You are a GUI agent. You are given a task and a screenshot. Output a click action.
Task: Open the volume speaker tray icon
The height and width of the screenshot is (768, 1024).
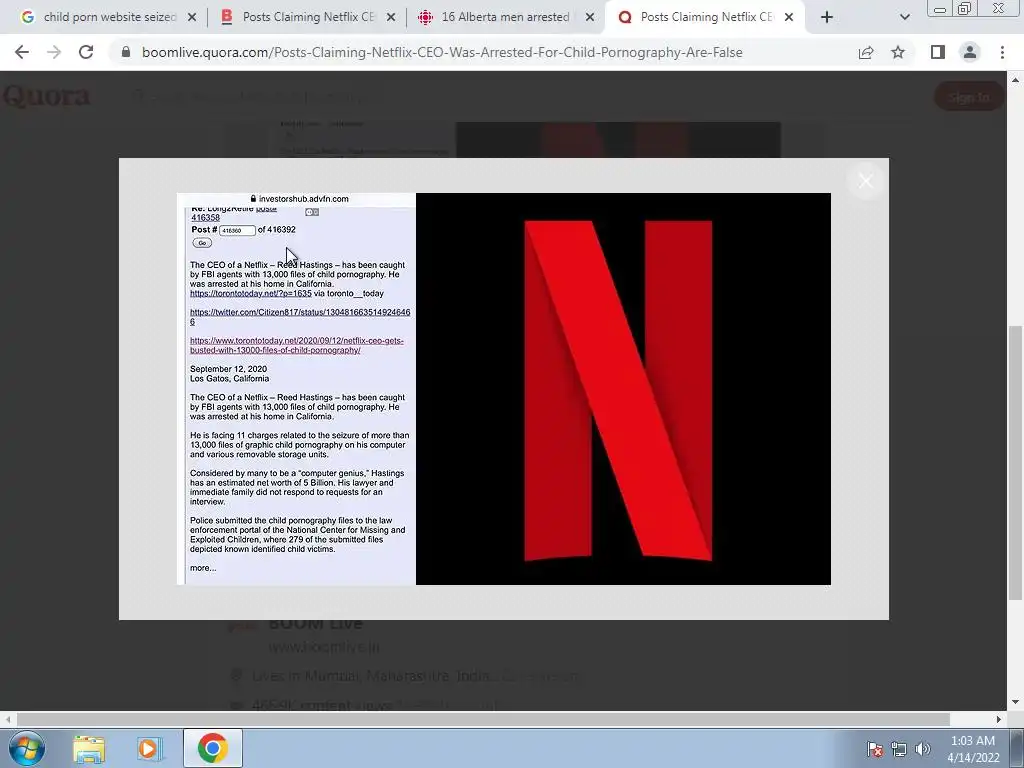coord(923,749)
